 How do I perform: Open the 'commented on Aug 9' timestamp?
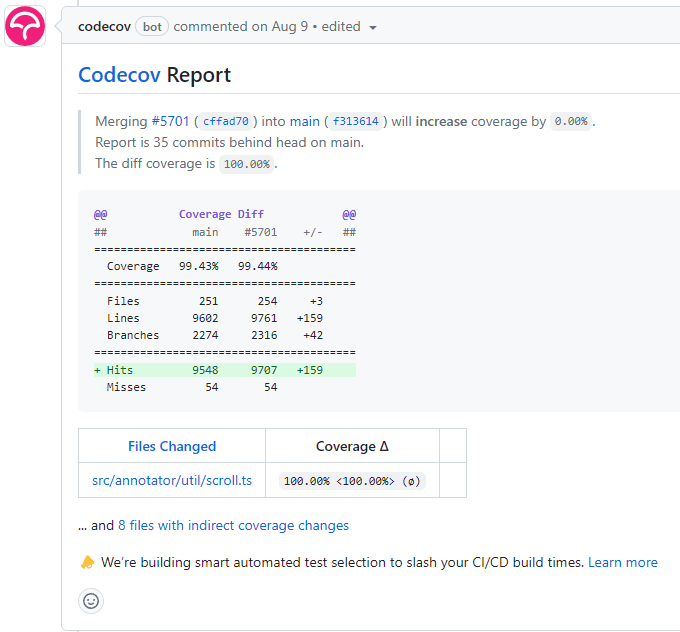241,26
